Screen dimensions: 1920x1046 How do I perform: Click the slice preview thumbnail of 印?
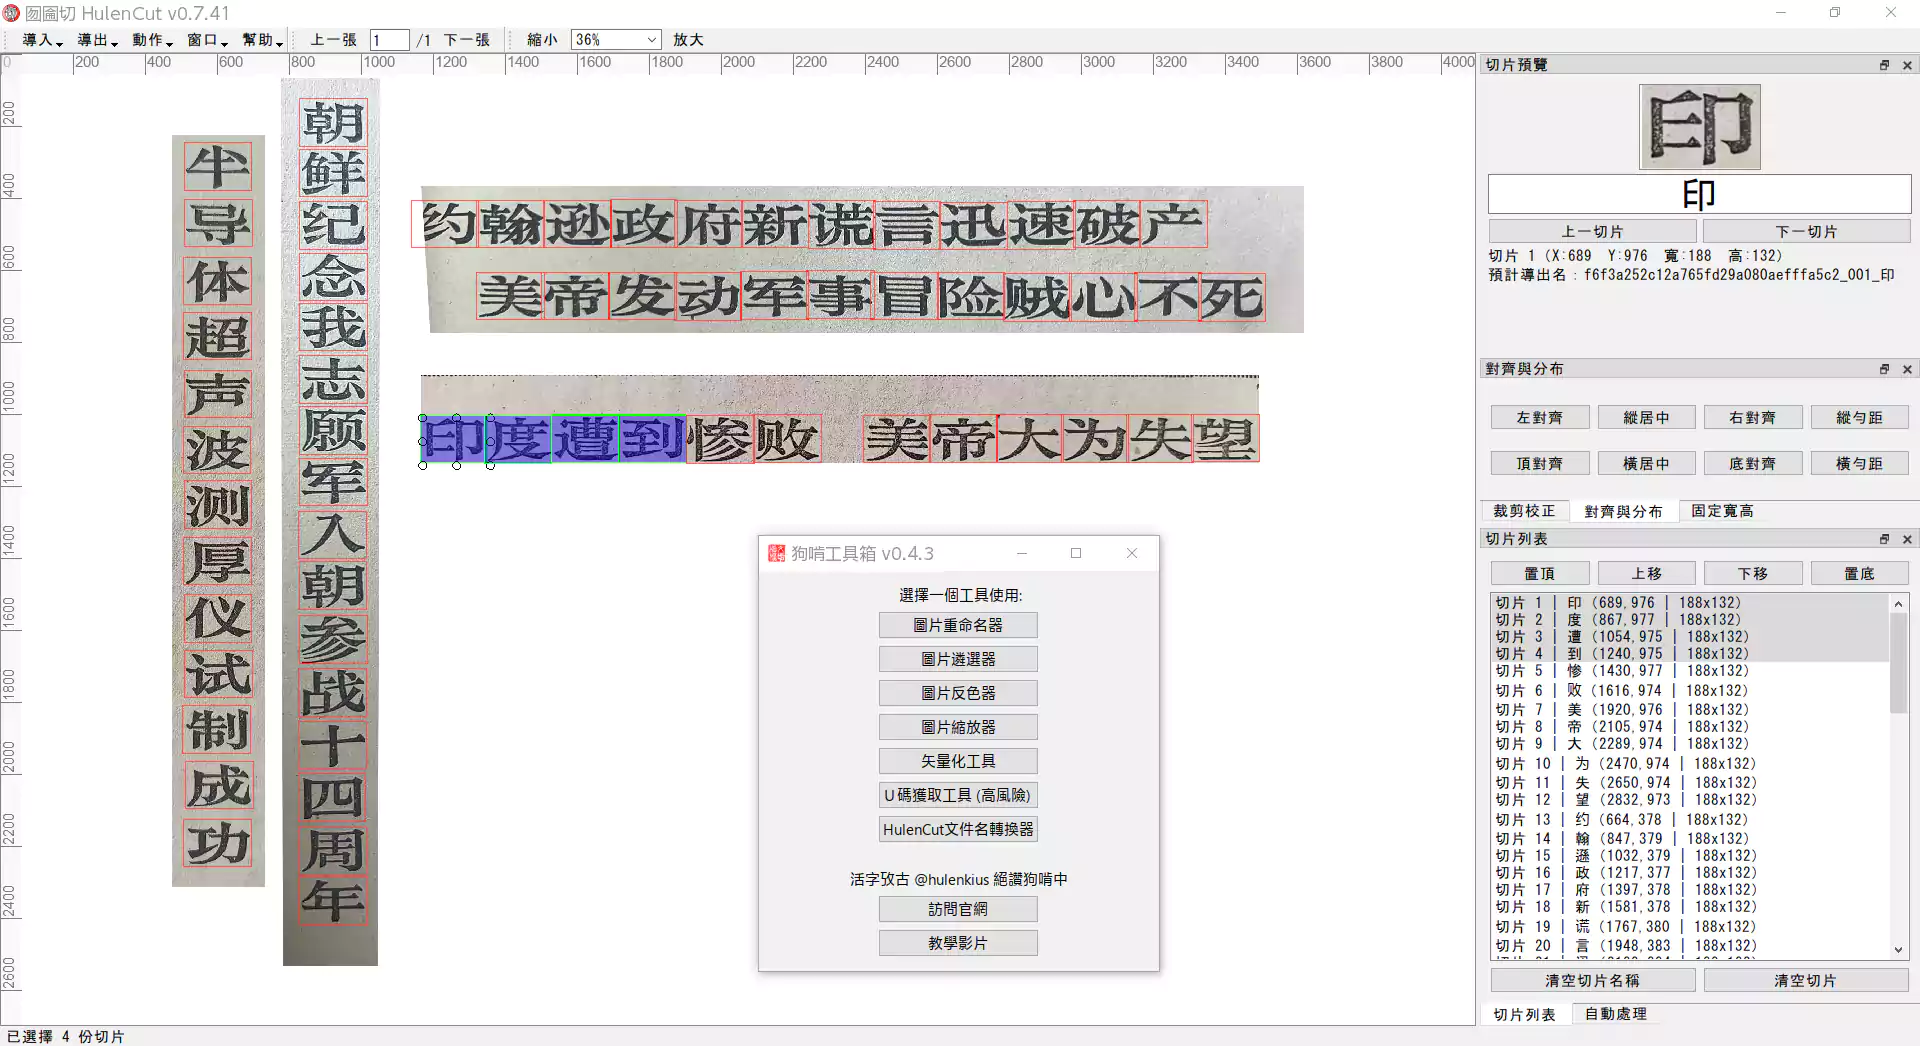pyautogui.click(x=1700, y=127)
